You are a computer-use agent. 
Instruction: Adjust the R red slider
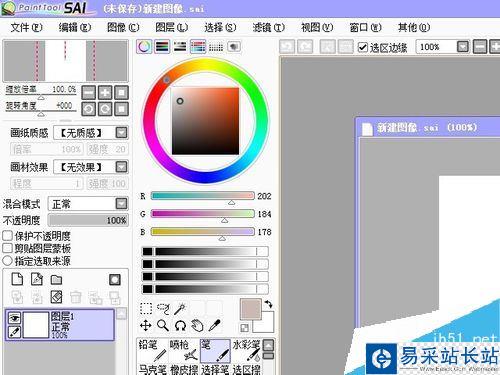[x=203, y=196]
